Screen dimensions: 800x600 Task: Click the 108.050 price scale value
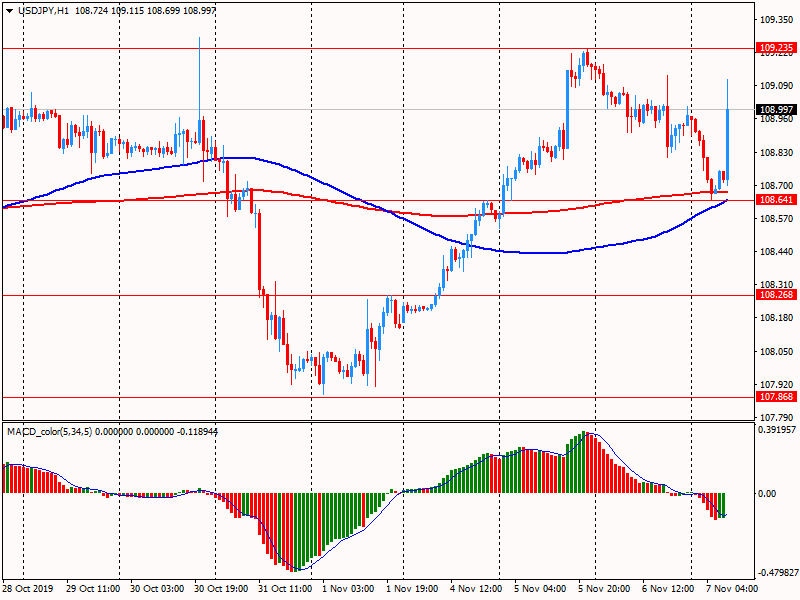(776, 352)
